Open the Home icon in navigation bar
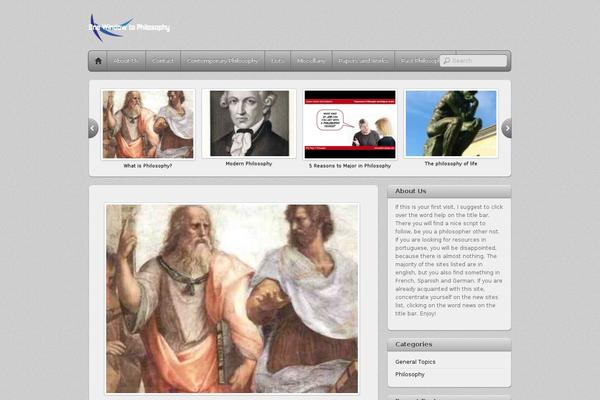The height and width of the screenshot is (400, 600). [98, 61]
